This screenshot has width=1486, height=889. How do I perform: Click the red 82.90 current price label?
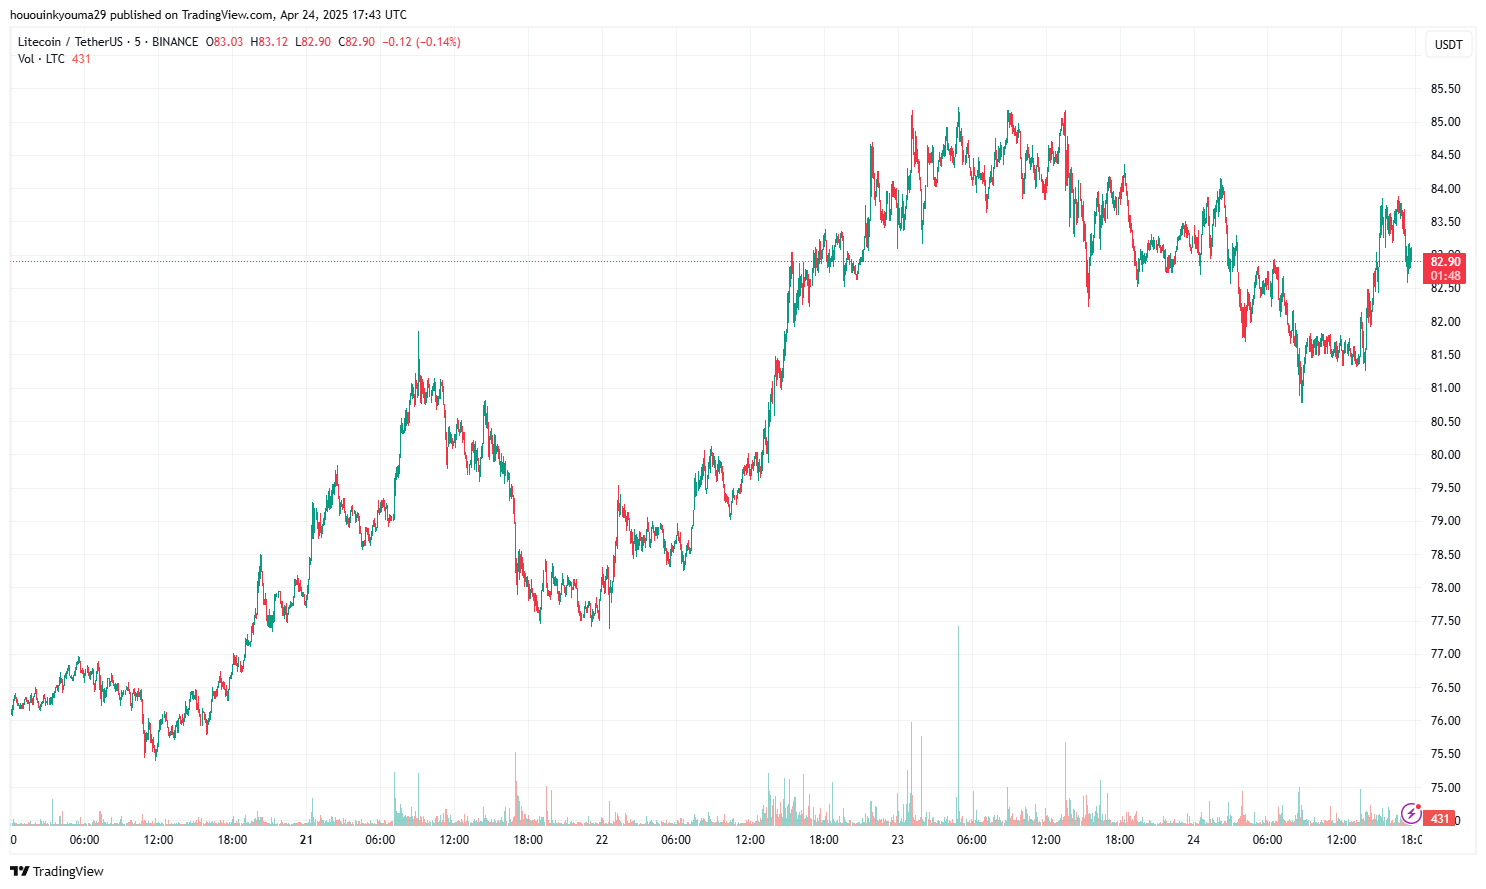[x=1445, y=262]
